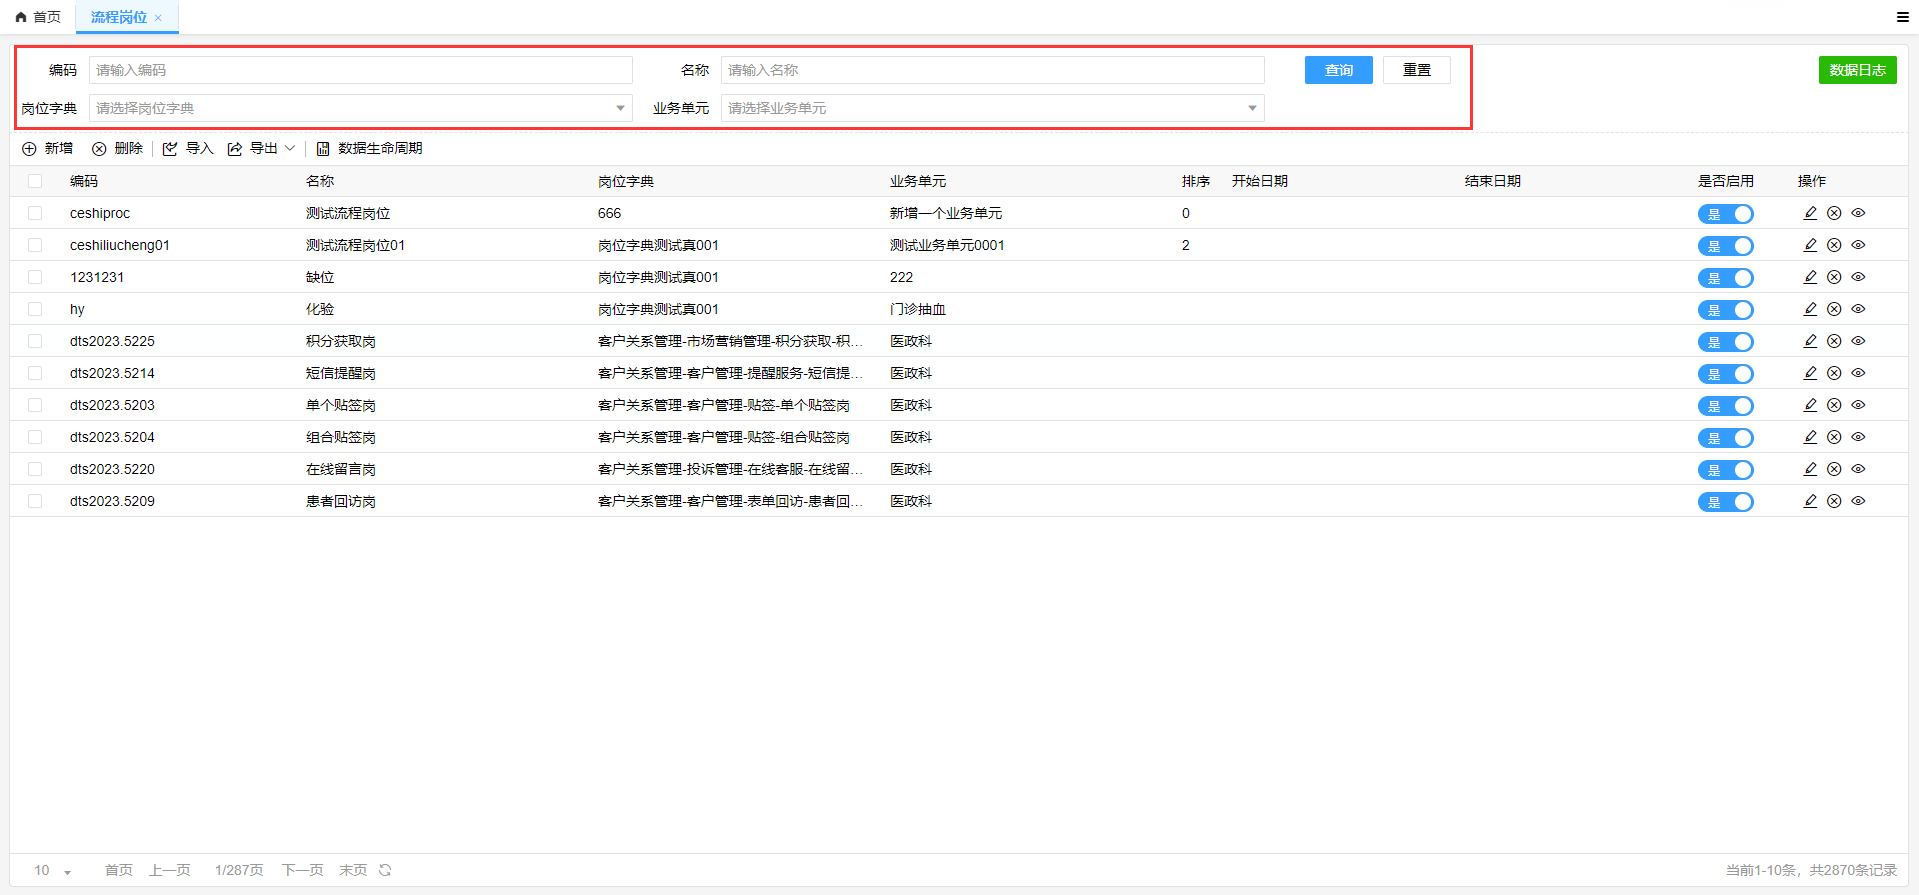Disable the dts2023.5214 enabled switch
This screenshot has width=1919, height=895.
coord(1726,374)
